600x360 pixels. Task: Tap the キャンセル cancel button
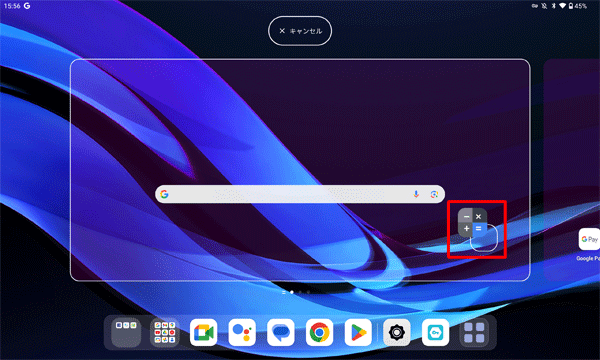300,31
